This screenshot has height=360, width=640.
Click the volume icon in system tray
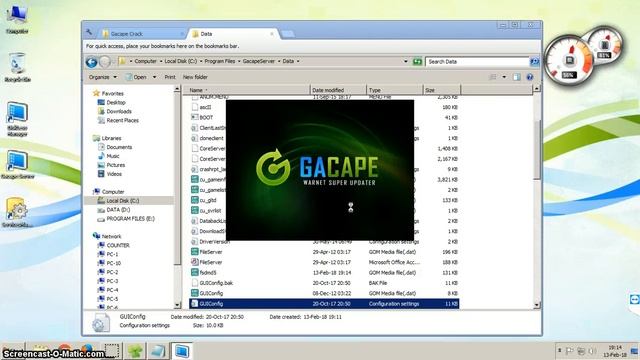tap(592, 351)
